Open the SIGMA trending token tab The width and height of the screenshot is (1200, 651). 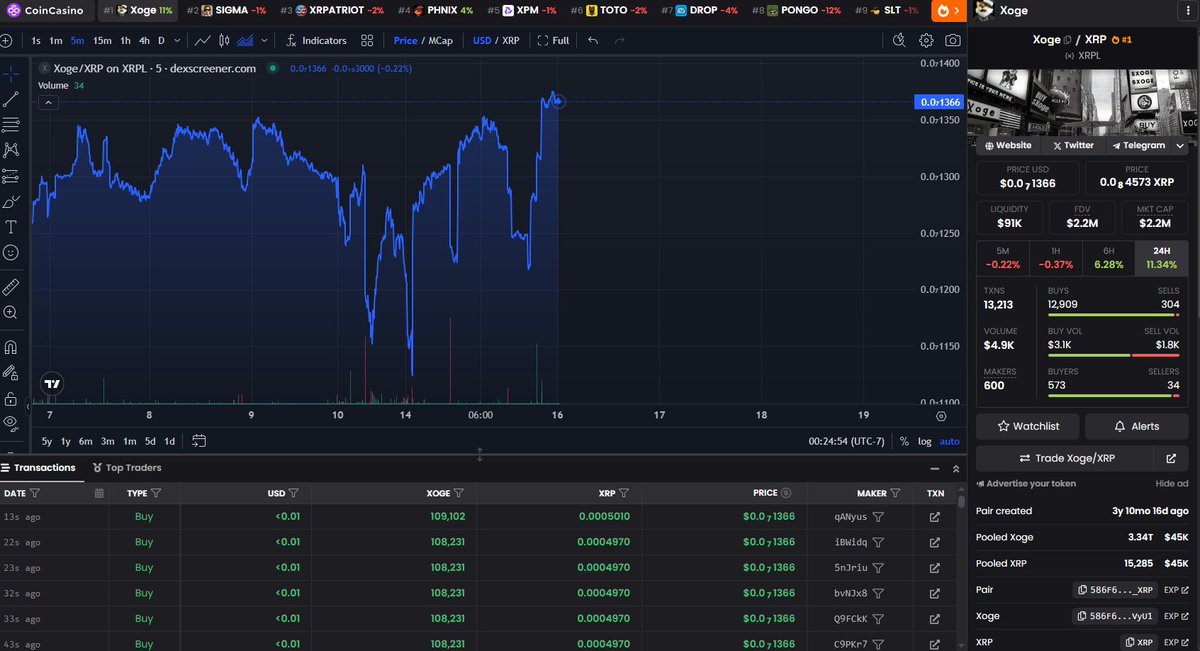point(226,10)
